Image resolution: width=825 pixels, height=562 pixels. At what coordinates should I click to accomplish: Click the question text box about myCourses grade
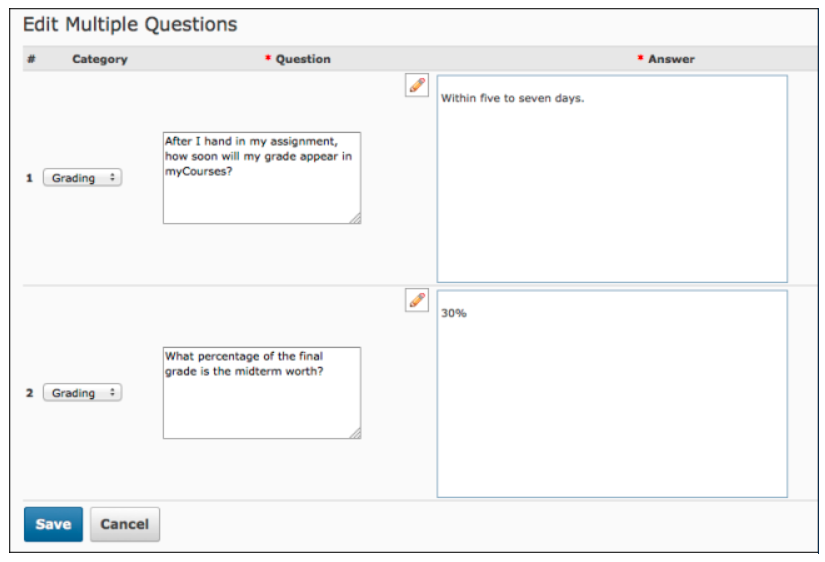261,178
